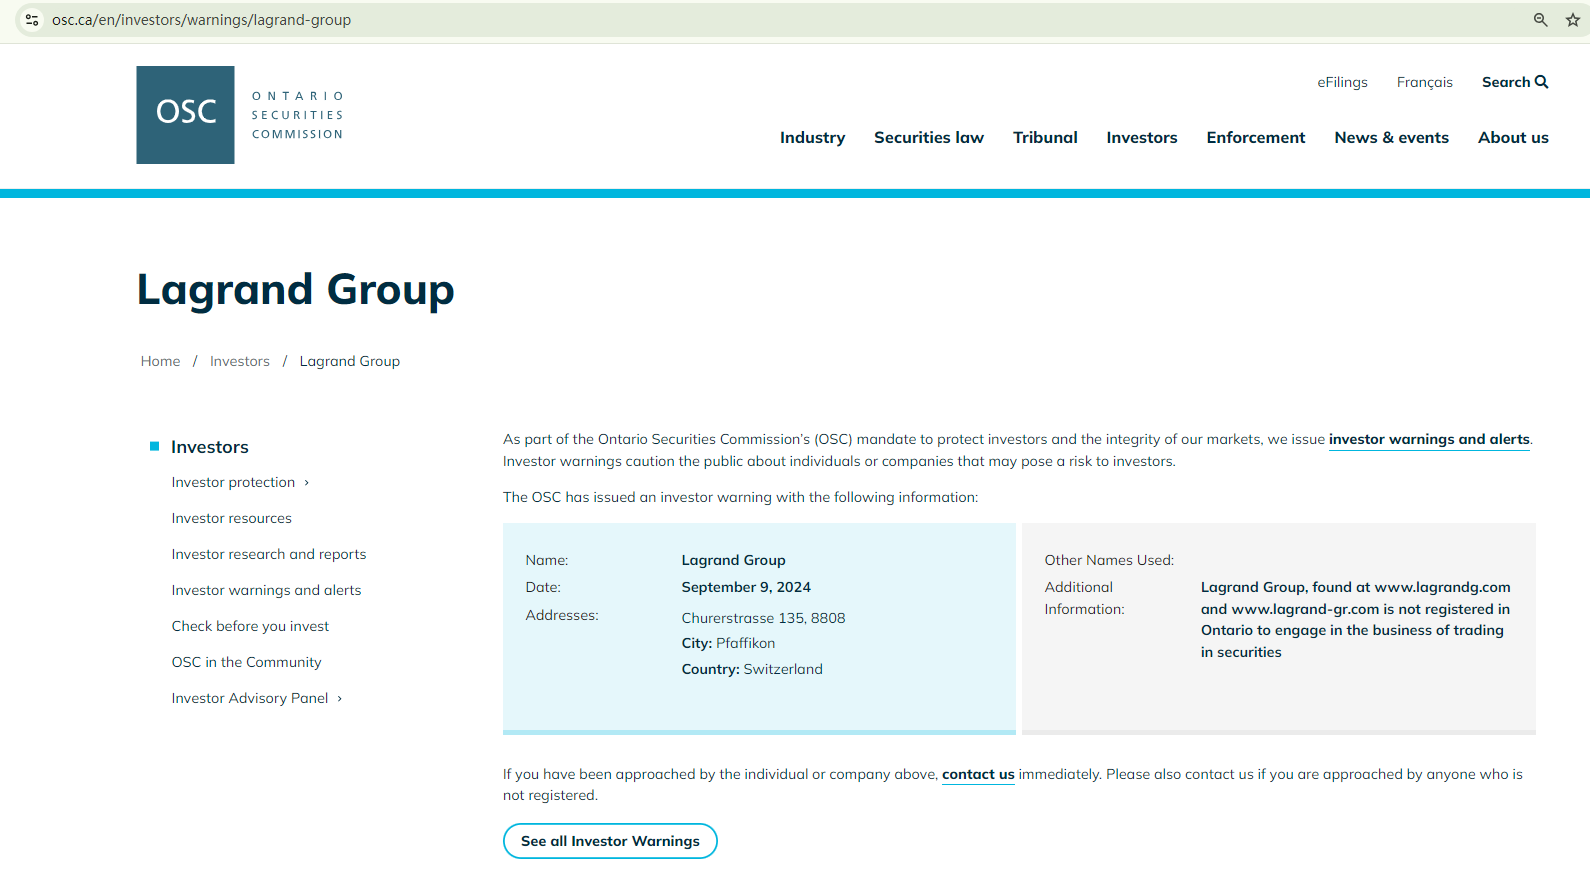Click the Lagrand Group page heading
1590x879 pixels.
296,290
